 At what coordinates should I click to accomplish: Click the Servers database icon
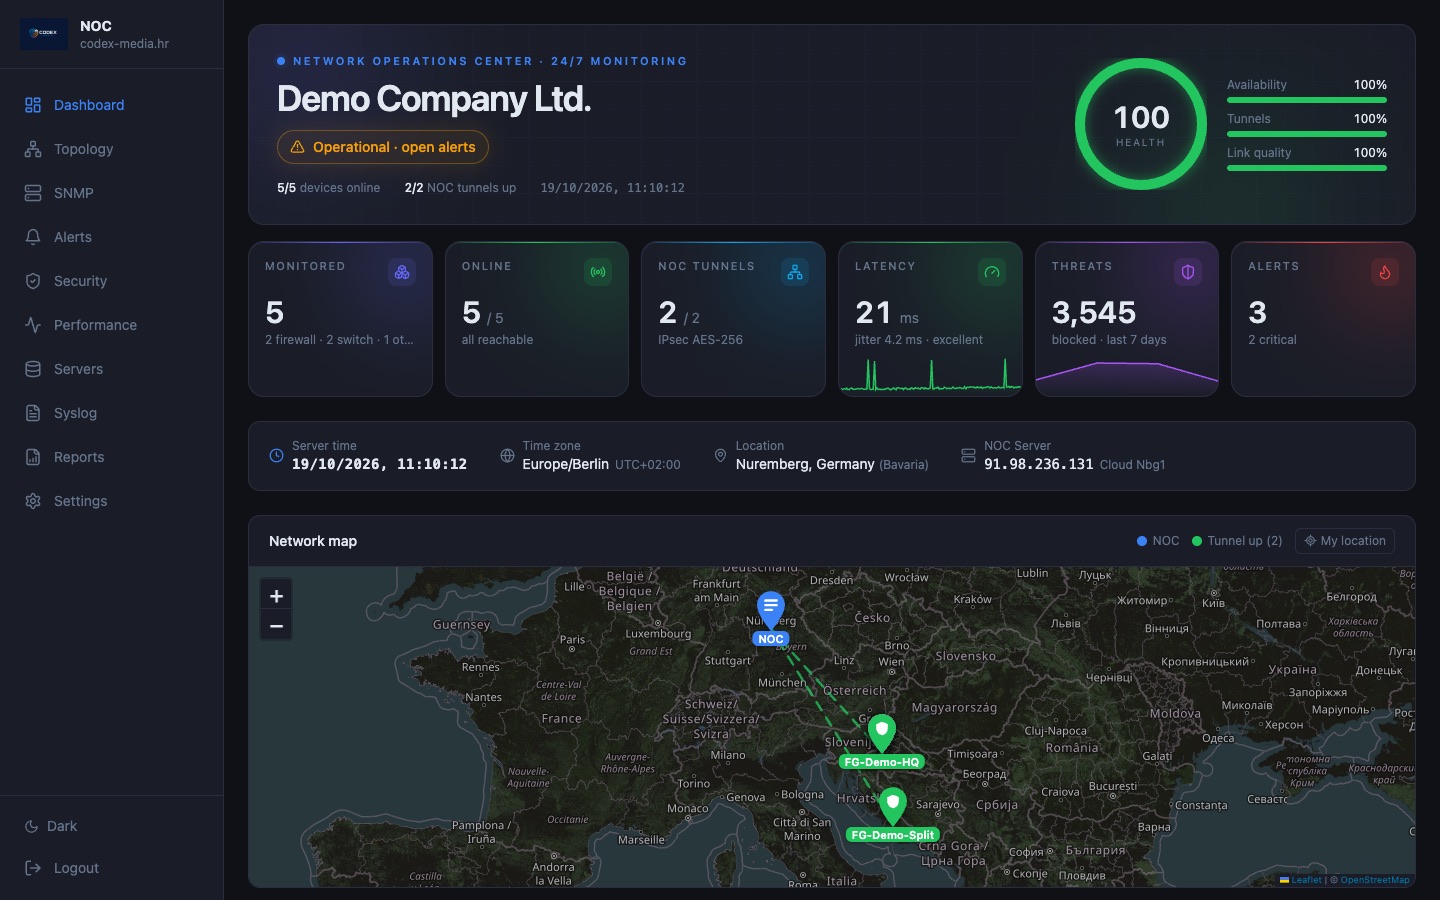pos(33,369)
